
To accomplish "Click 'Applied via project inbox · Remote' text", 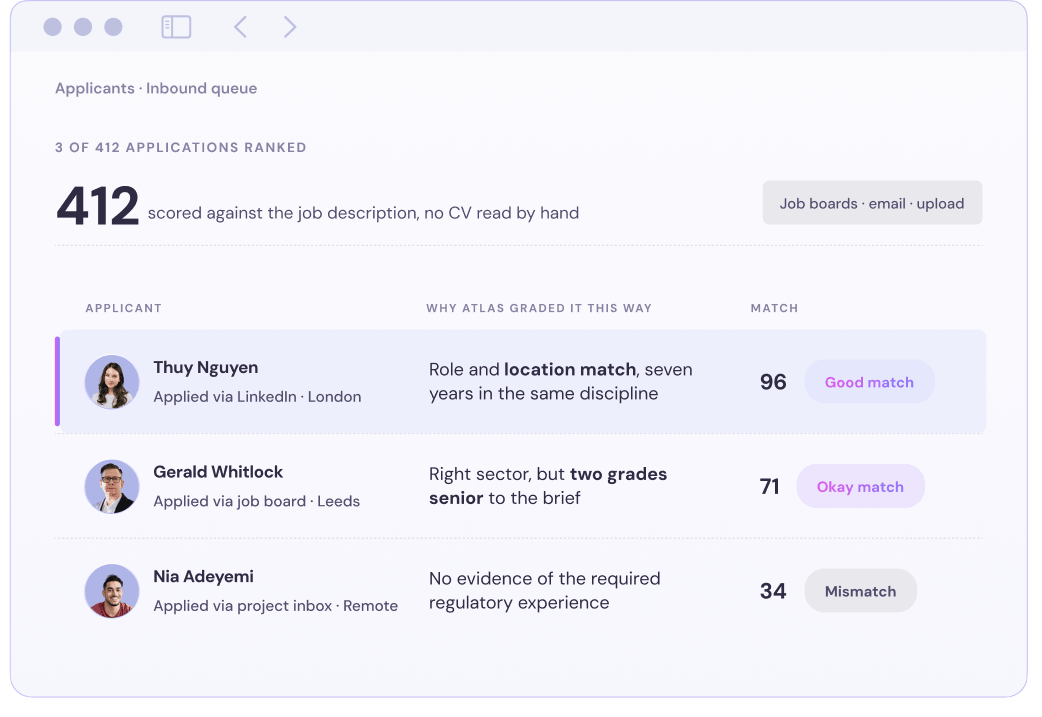I will tap(276, 605).
